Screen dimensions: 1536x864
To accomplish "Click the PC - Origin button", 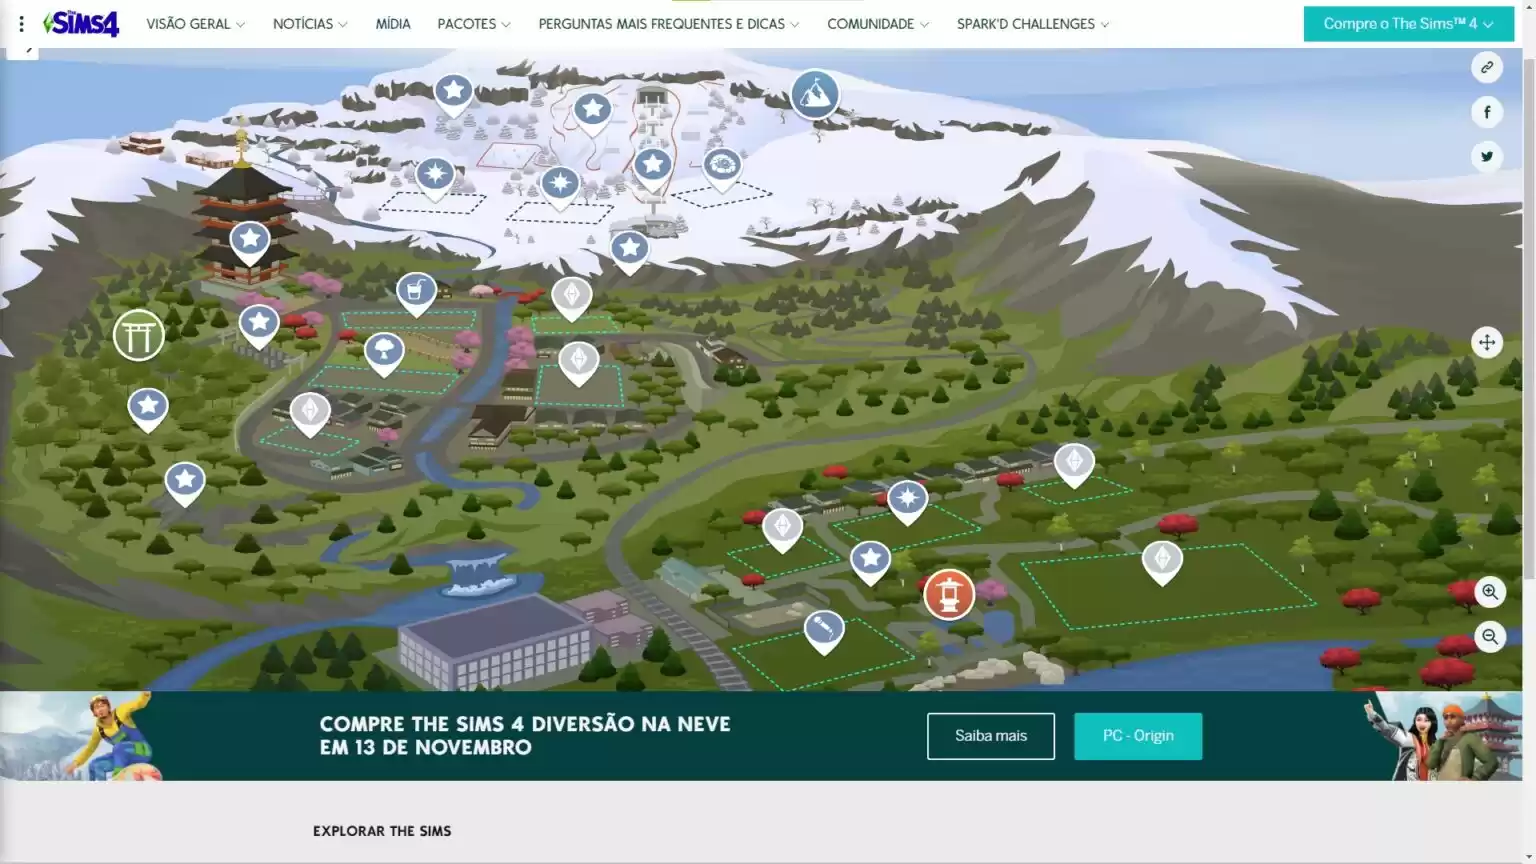I will pyautogui.click(x=1137, y=736).
